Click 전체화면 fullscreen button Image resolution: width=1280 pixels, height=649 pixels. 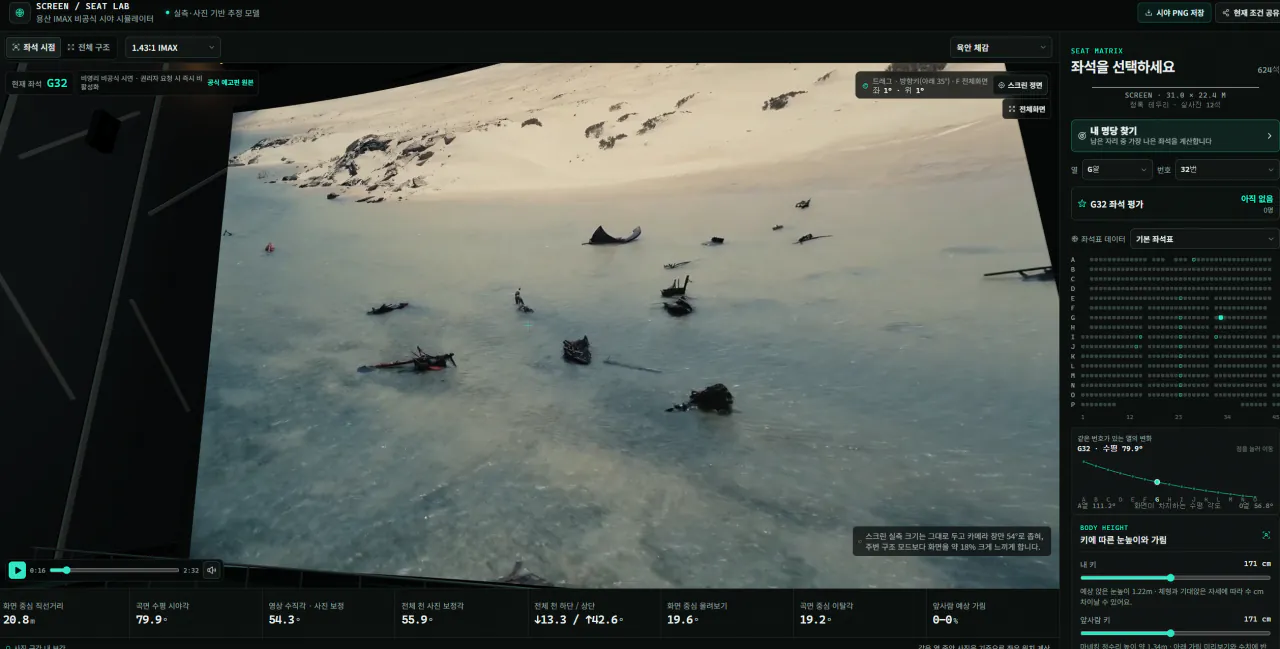point(1026,109)
